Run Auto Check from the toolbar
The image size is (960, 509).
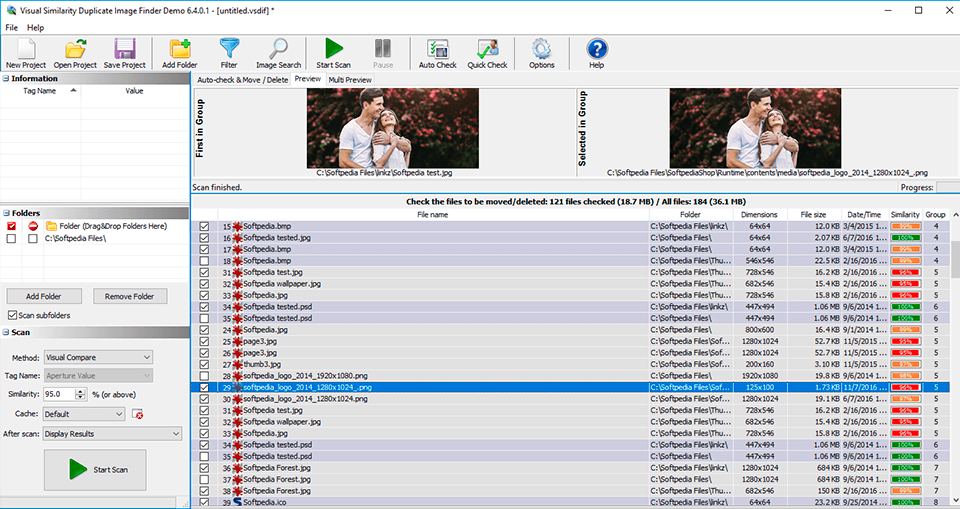437,50
